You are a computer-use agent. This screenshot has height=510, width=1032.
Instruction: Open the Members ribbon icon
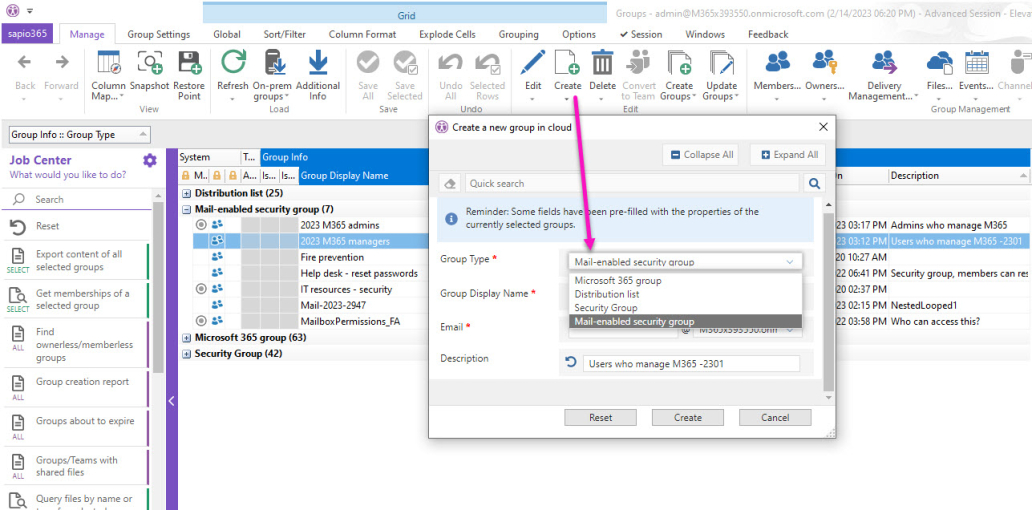coord(777,64)
